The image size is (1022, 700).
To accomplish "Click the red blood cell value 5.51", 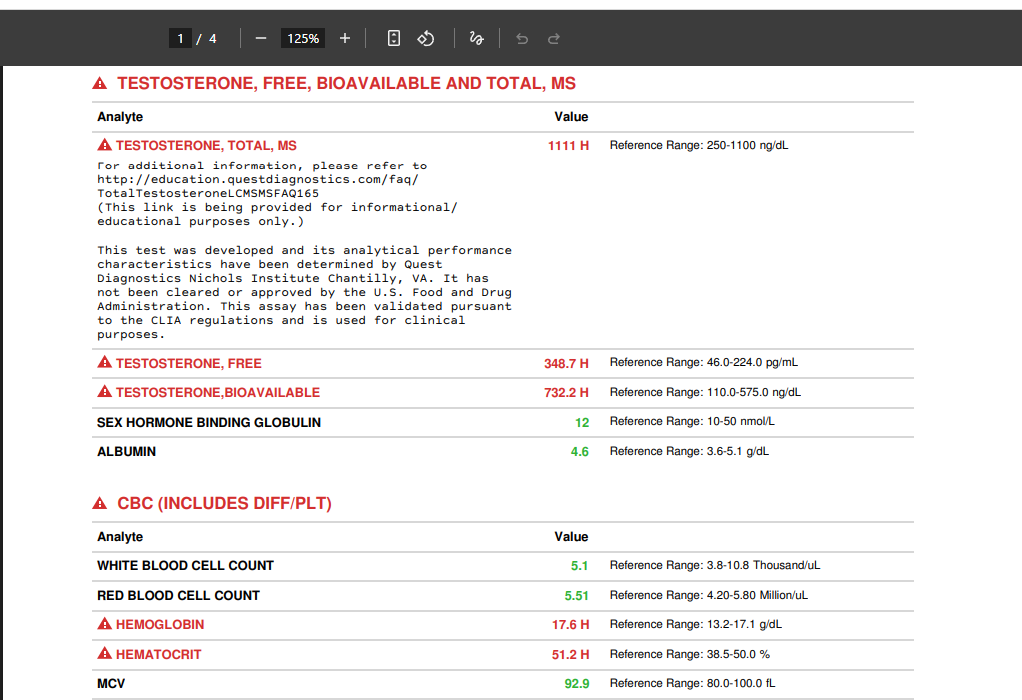I will tap(576, 596).
